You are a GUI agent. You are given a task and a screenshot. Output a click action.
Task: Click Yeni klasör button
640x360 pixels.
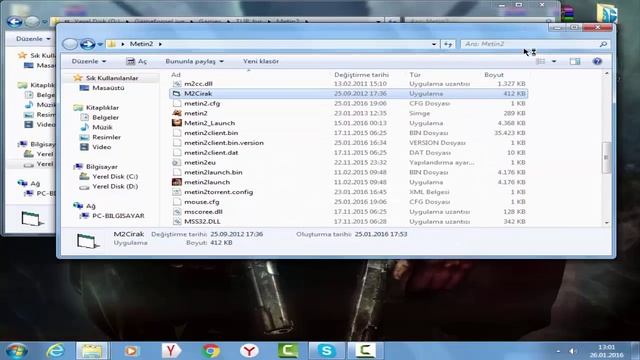(x=261, y=61)
